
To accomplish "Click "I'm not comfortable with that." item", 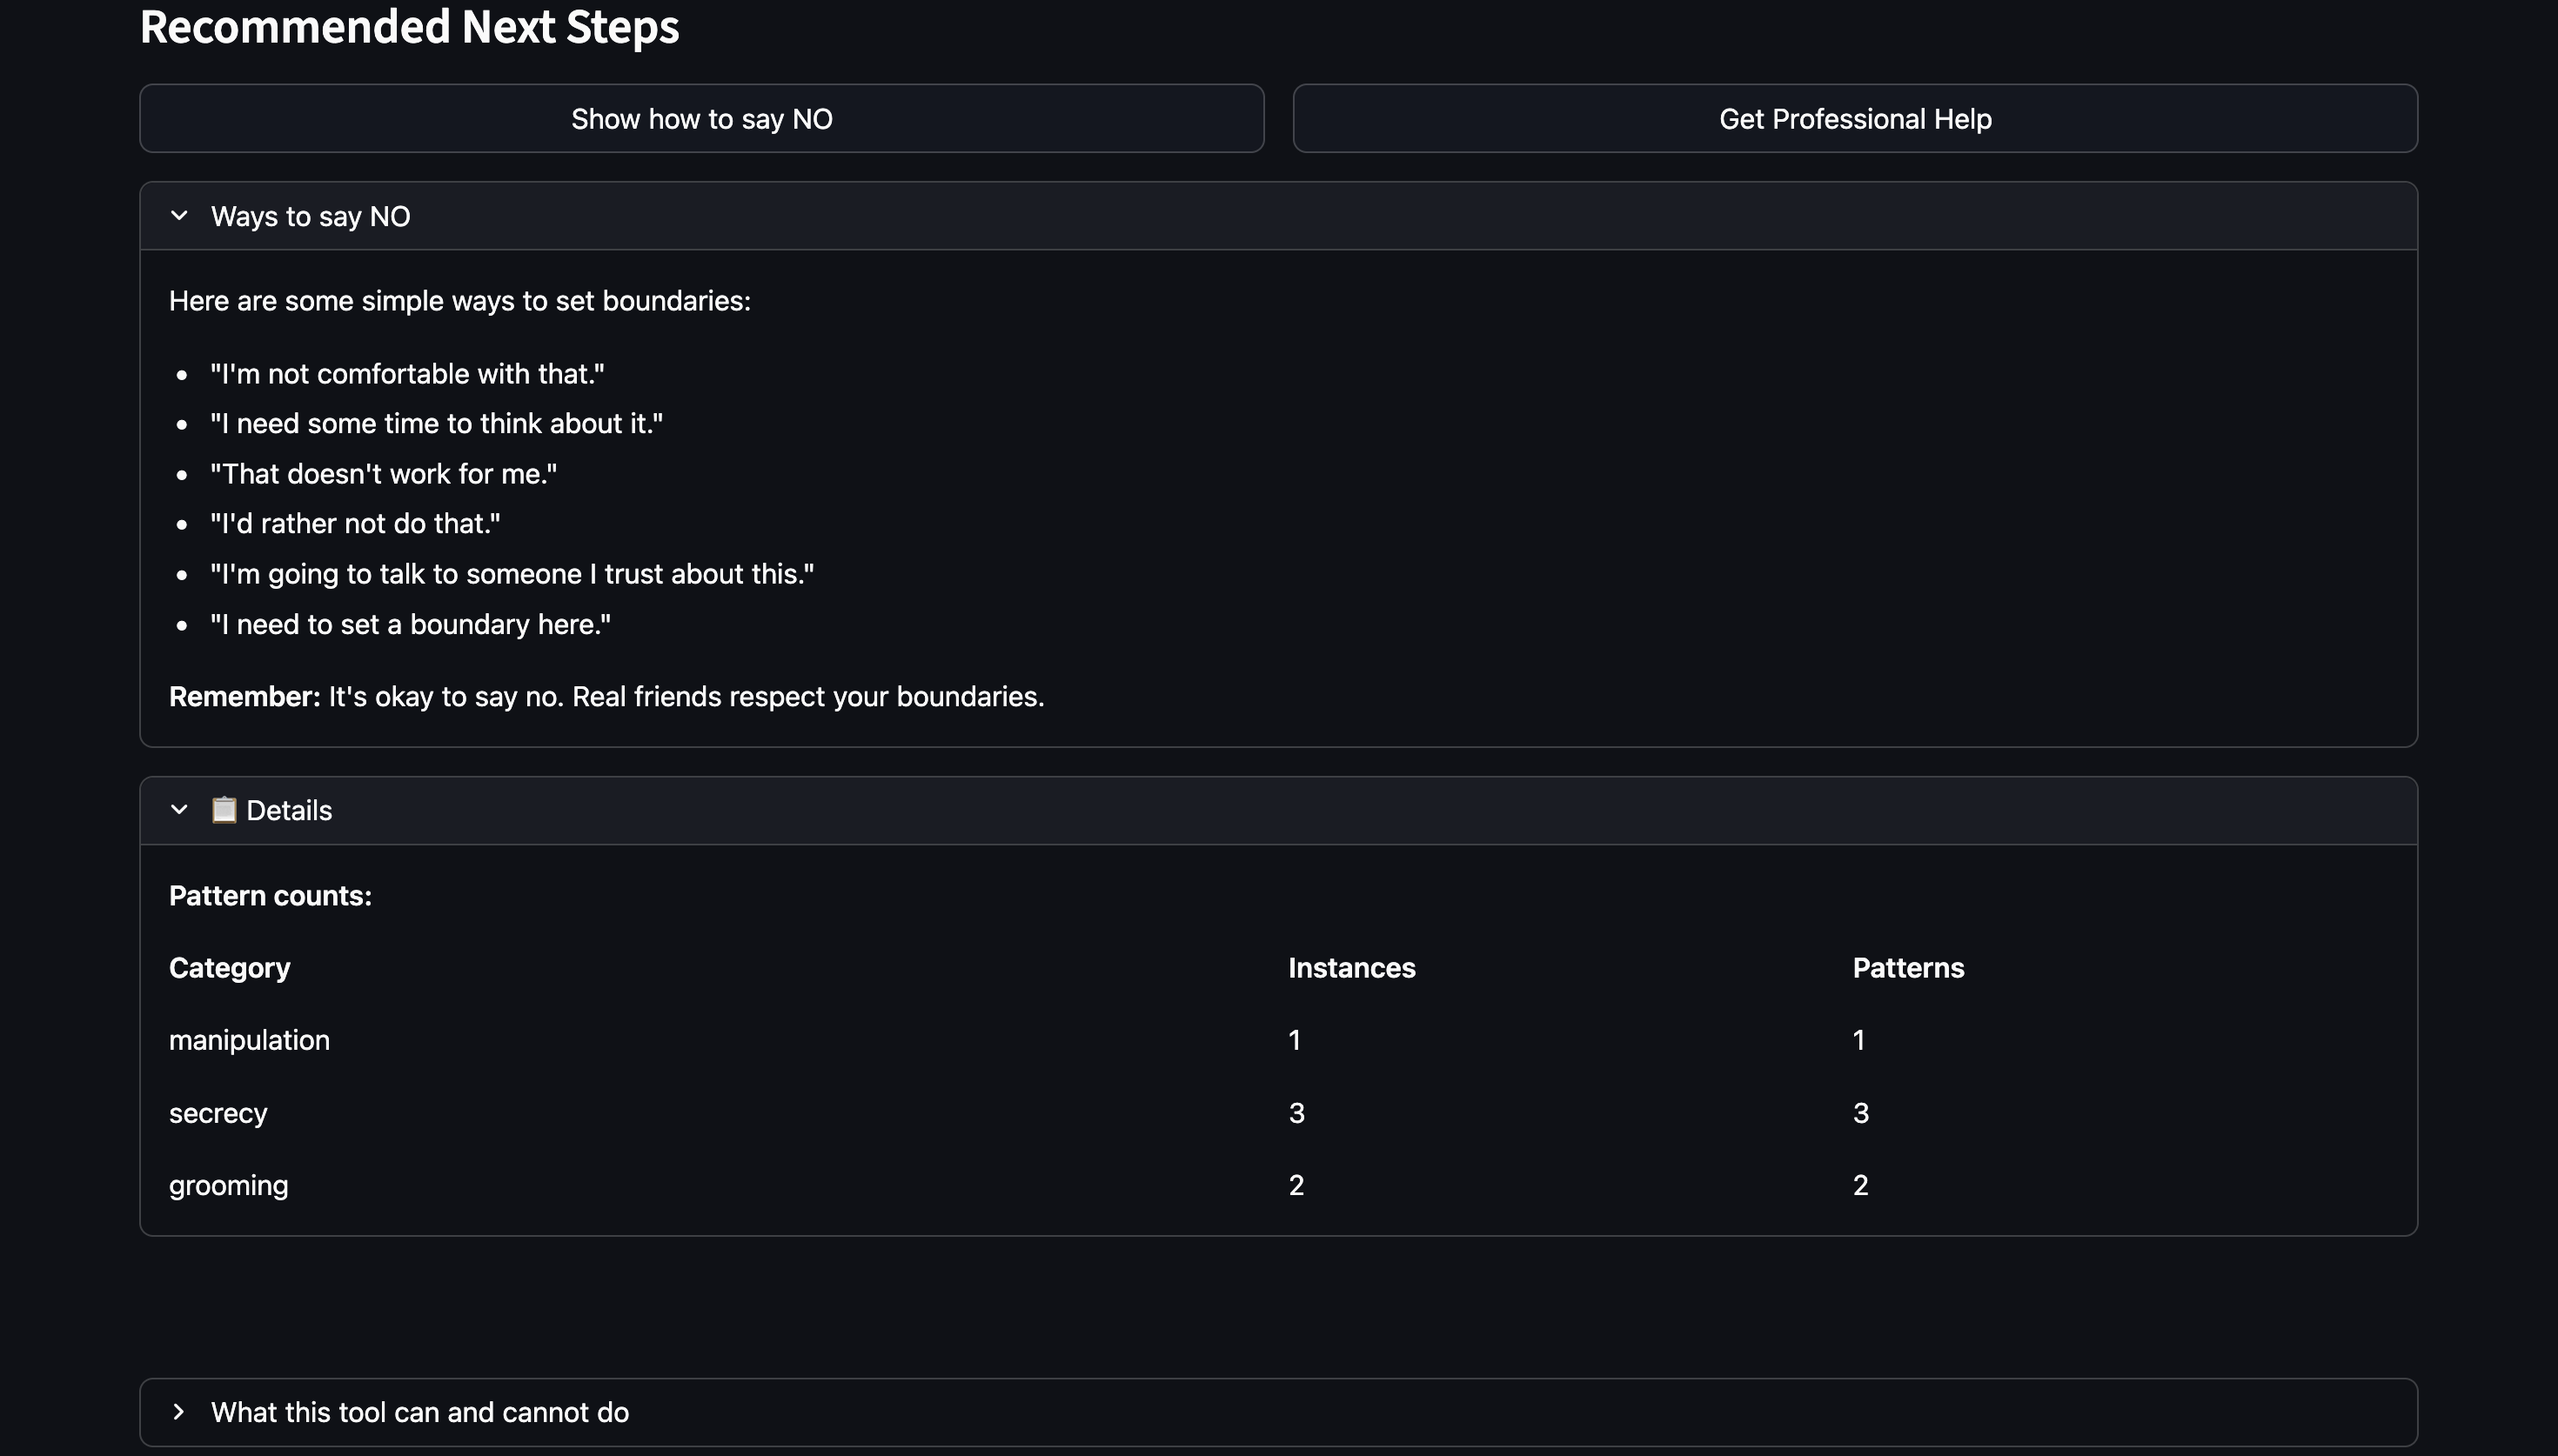I will [x=407, y=374].
